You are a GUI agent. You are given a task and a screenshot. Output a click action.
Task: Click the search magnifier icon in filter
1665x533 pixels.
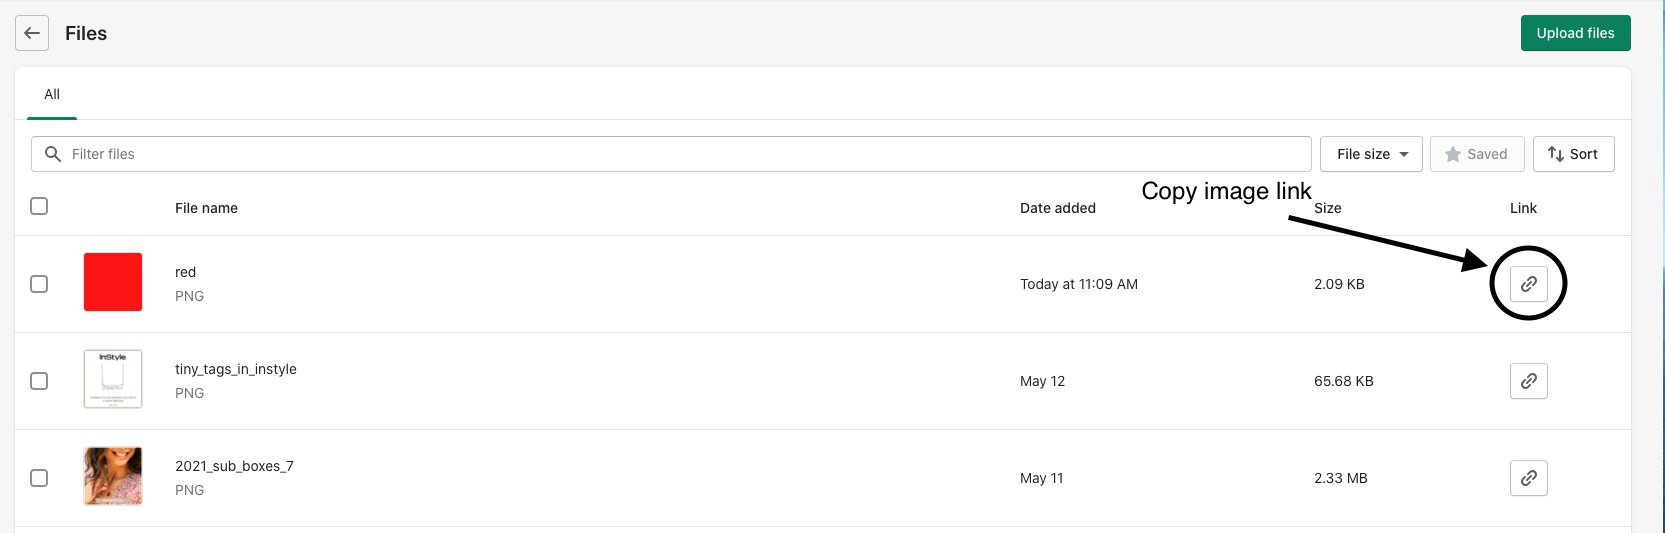(53, 154)
